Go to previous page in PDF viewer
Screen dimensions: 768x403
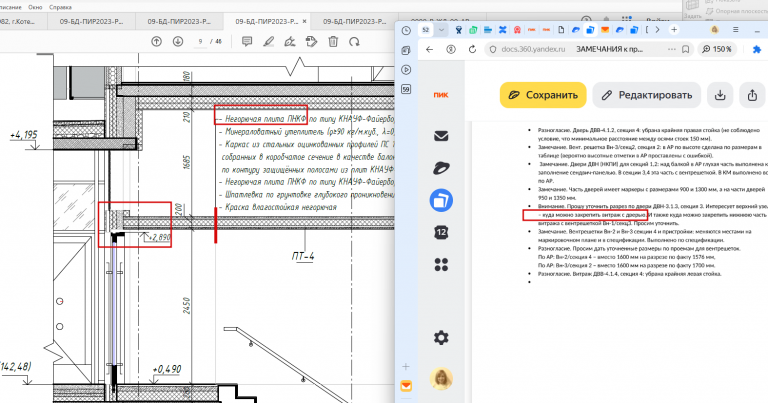[156, 42]
